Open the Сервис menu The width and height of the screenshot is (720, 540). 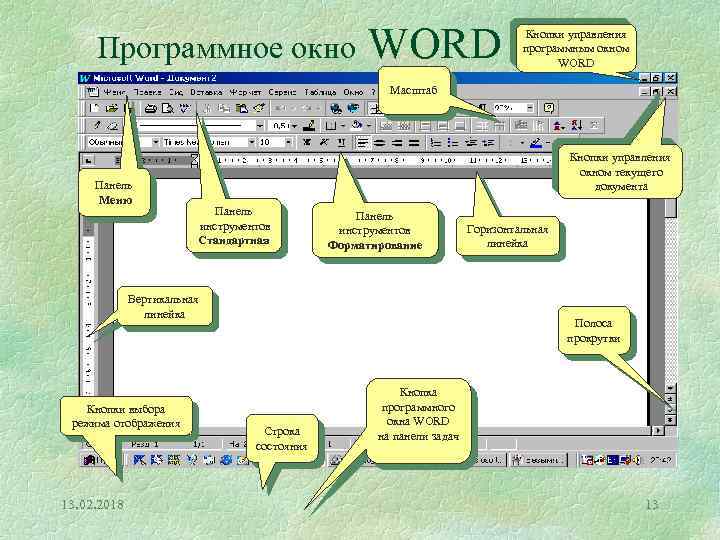point(282,92)
